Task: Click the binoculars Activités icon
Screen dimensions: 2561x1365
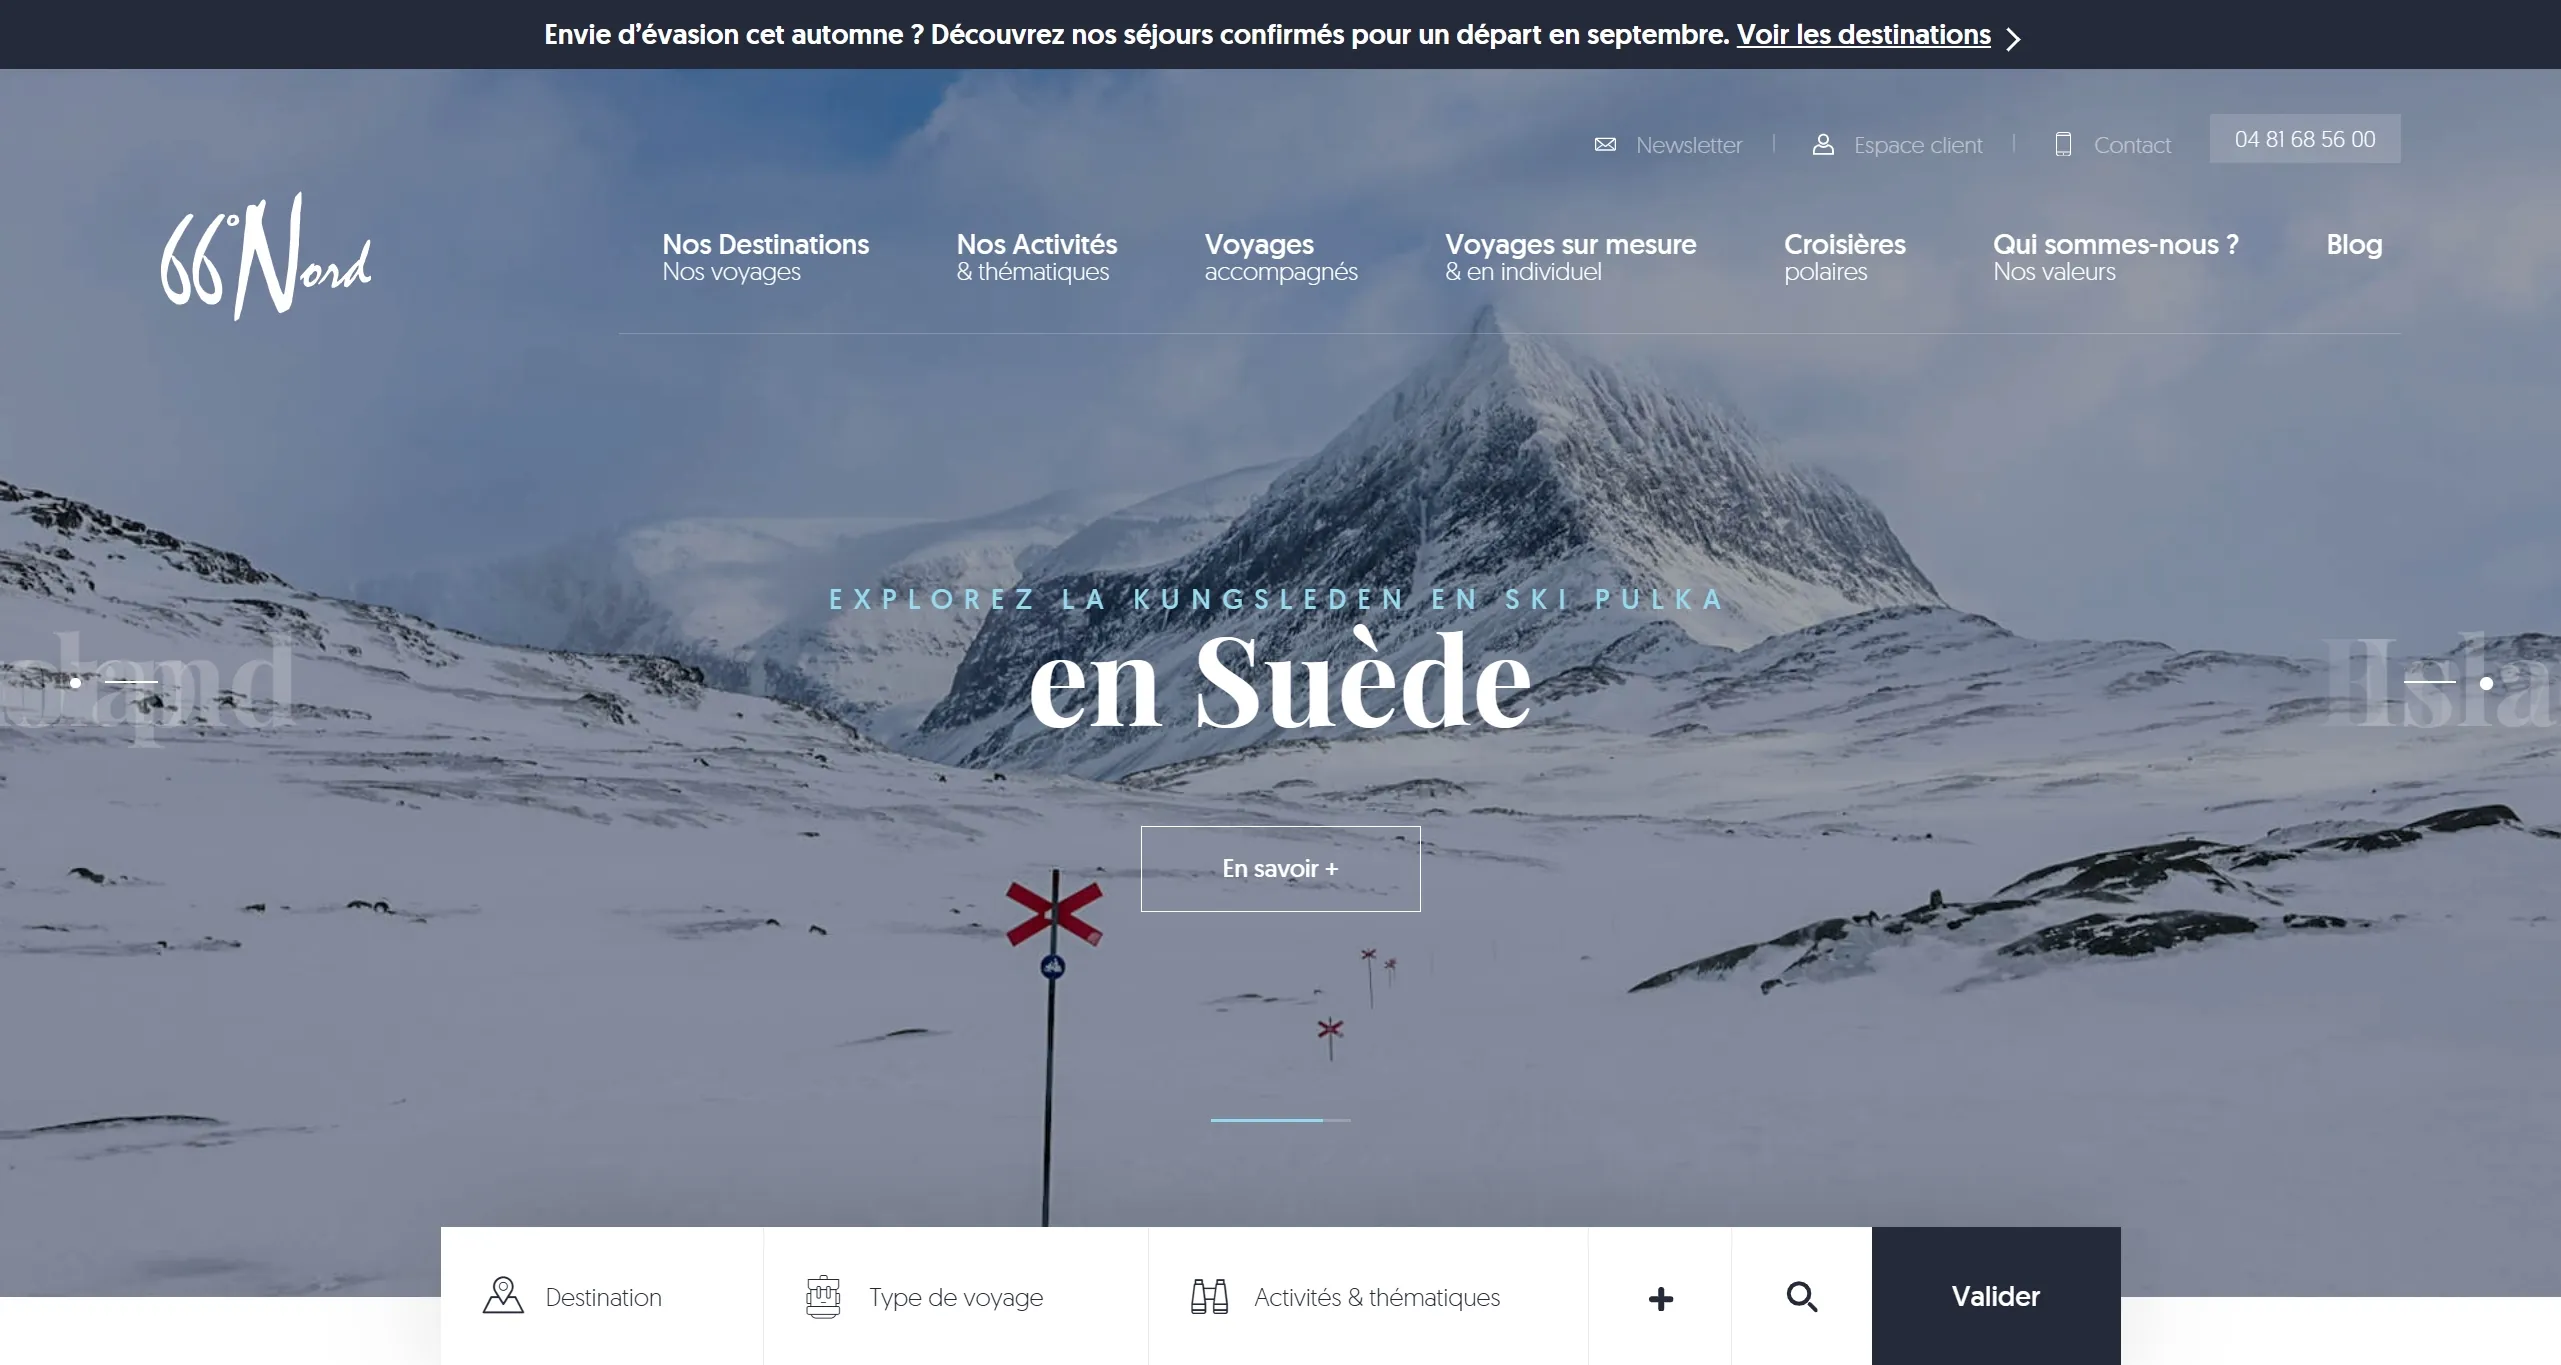Action: point(1209,1296)
